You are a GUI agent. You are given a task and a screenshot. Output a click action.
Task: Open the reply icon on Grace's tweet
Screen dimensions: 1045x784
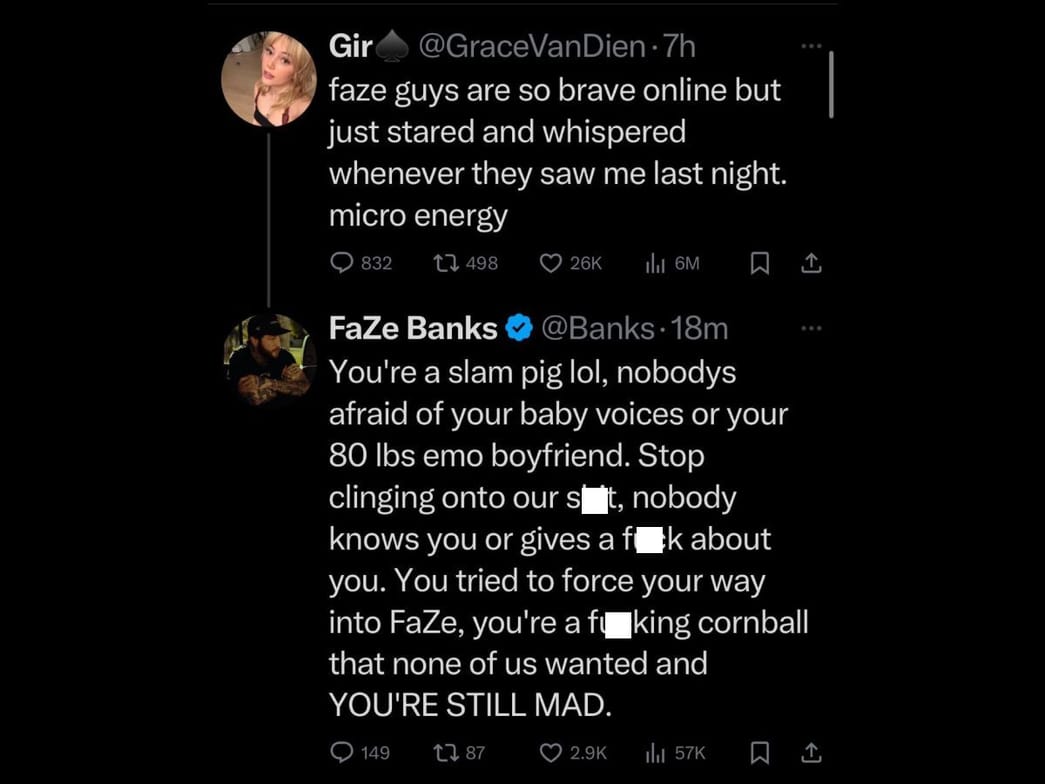click(x=341, y=262)
